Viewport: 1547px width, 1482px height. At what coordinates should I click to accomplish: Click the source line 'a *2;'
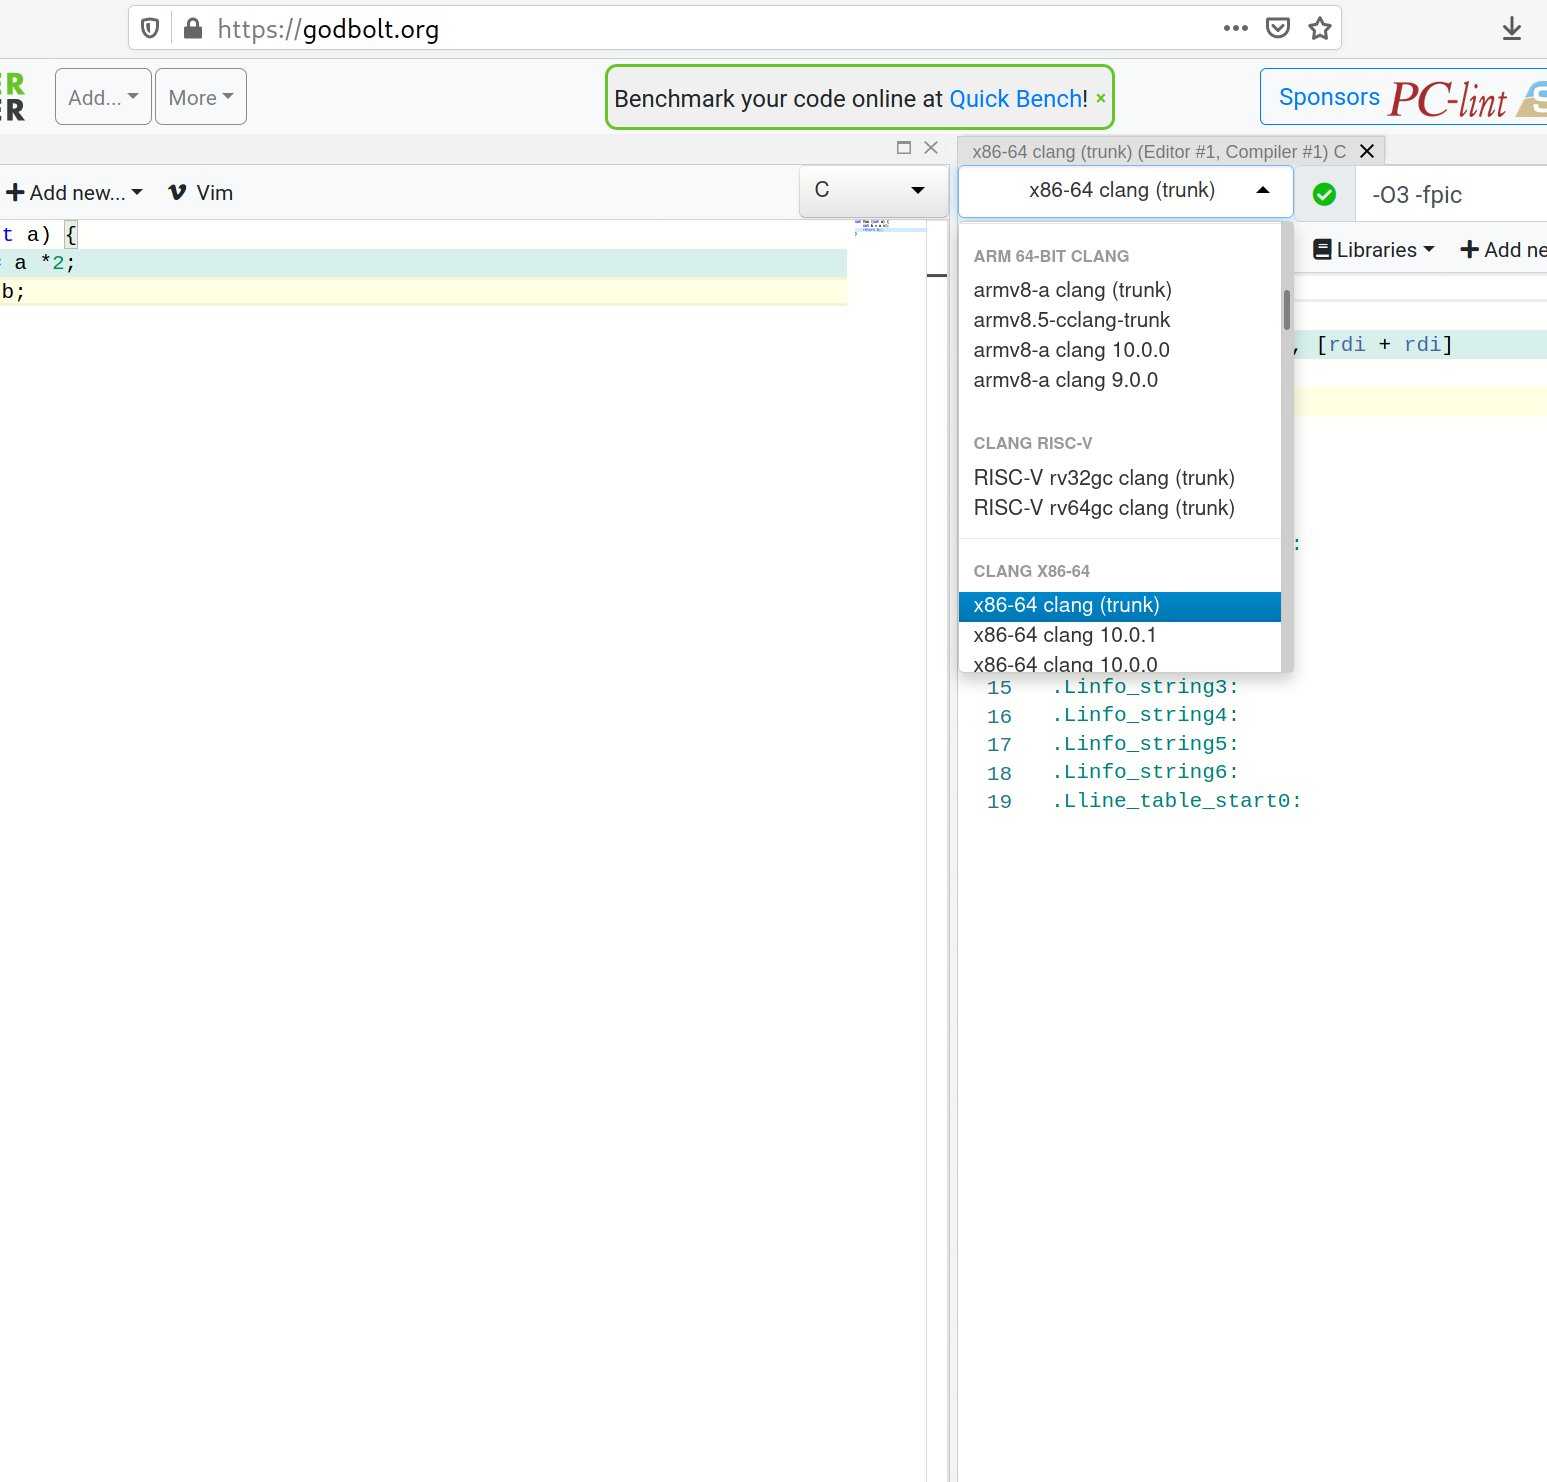[x=423, y=263]
